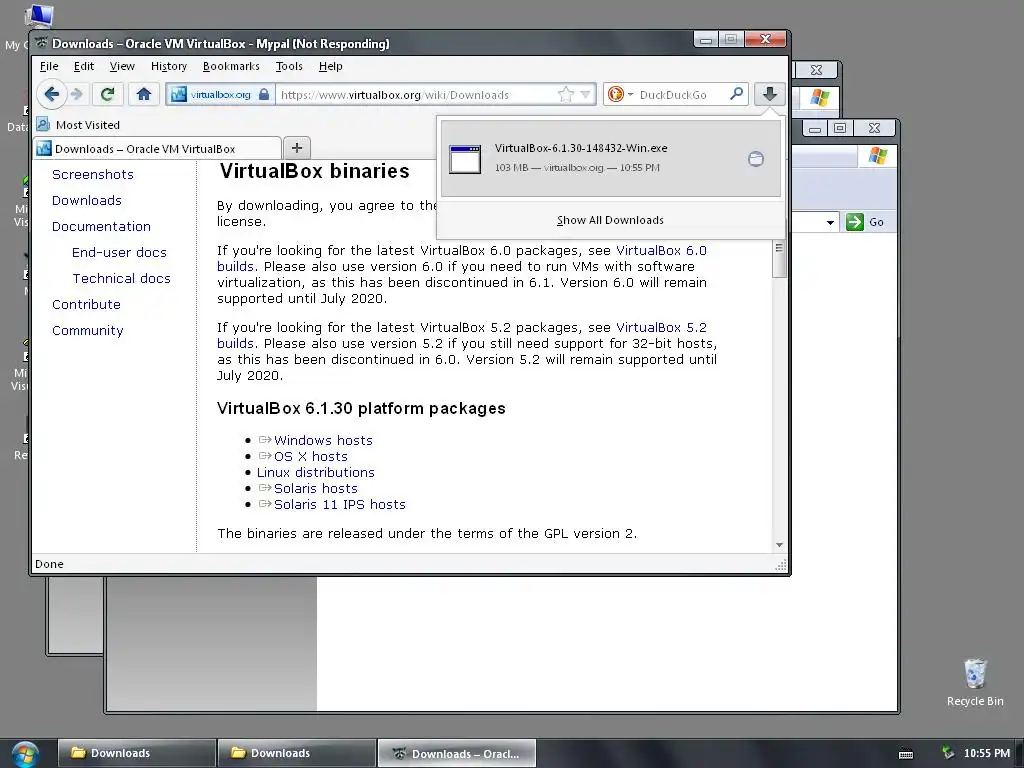Click the Done status bar text
Image resolution: width=1024 pixels, height=768 pixels.
point(49,564)
